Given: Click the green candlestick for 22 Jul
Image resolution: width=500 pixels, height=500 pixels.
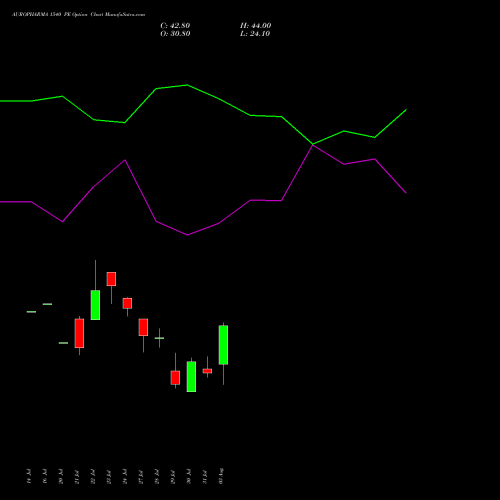Looking at the screenshot, I should [x=95, y=305].
